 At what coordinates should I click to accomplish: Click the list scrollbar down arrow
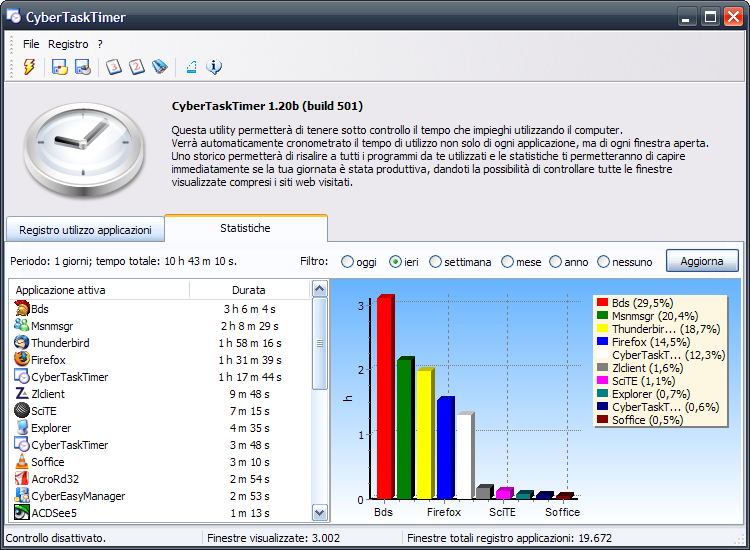tap(320, 513)
